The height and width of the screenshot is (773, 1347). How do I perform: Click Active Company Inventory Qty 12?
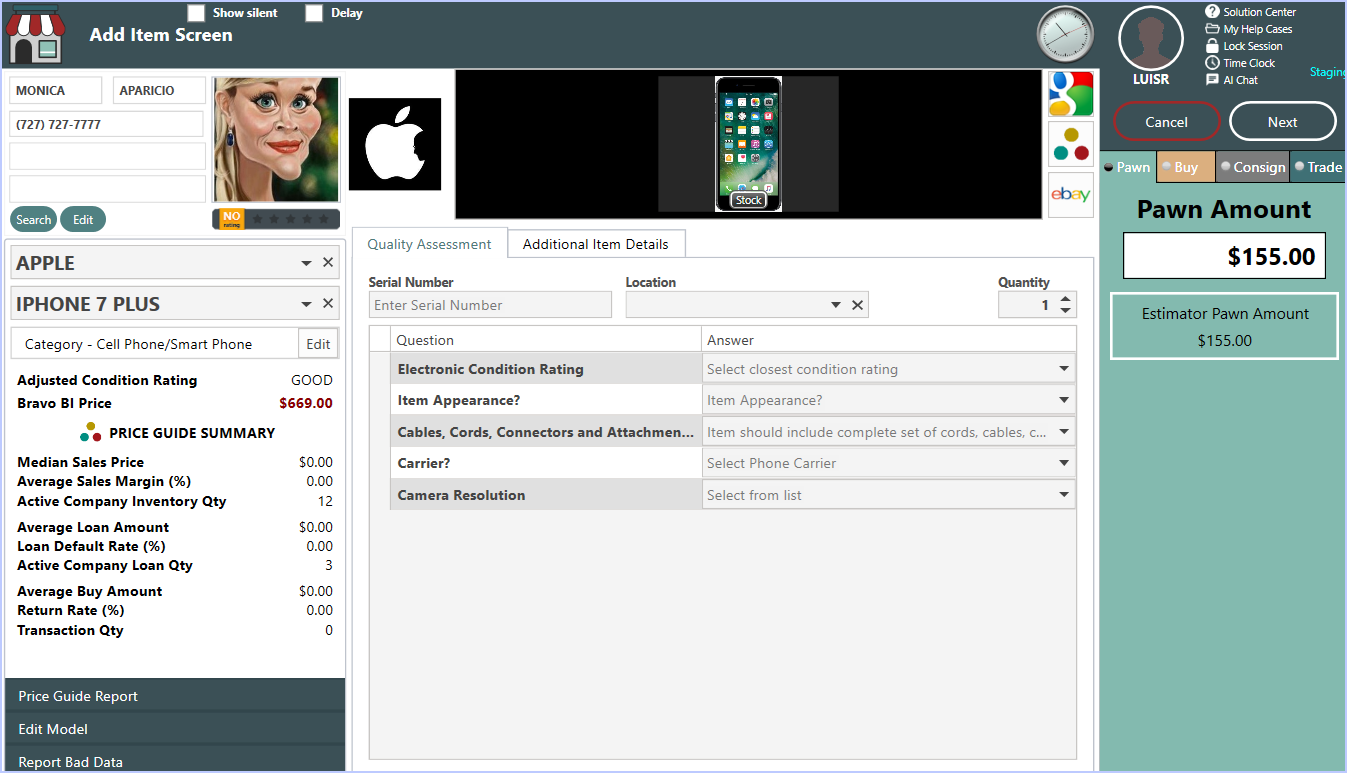pyautogui.click(x=325, y=501)
